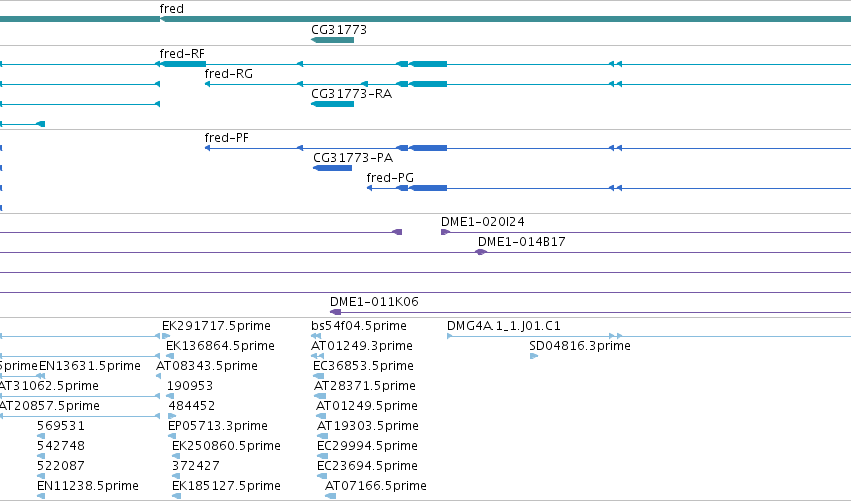Select the 190953 feature label

click(189, 386)
